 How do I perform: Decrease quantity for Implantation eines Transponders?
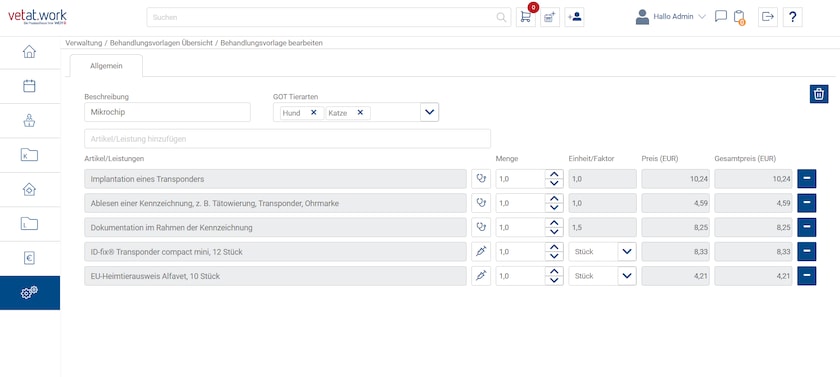[554, 184]
